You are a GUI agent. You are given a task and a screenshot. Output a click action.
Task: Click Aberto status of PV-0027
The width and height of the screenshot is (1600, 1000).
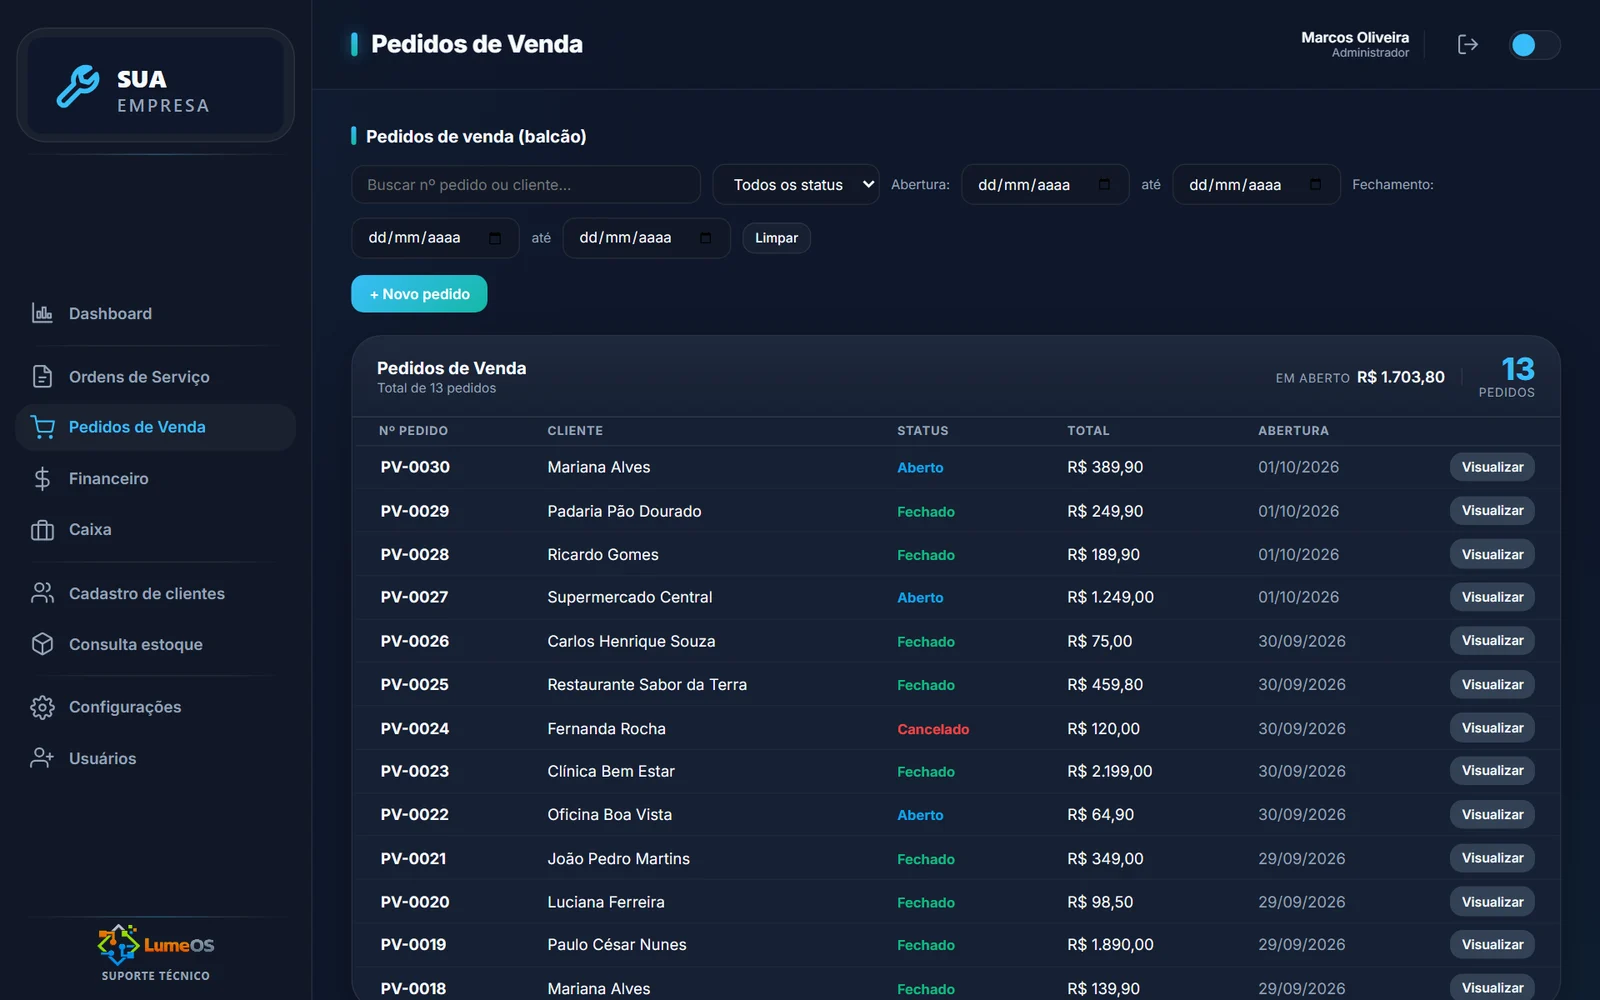(920, 598)
